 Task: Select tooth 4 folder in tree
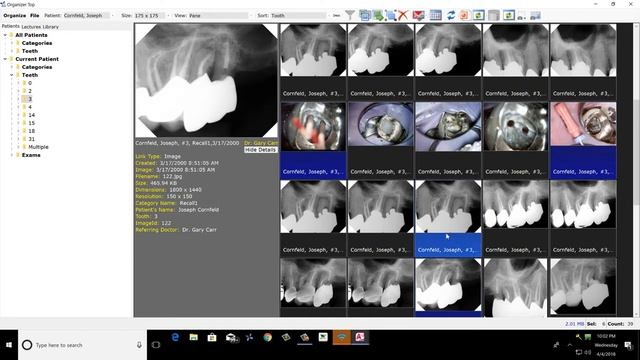click(x=30, y=107)
